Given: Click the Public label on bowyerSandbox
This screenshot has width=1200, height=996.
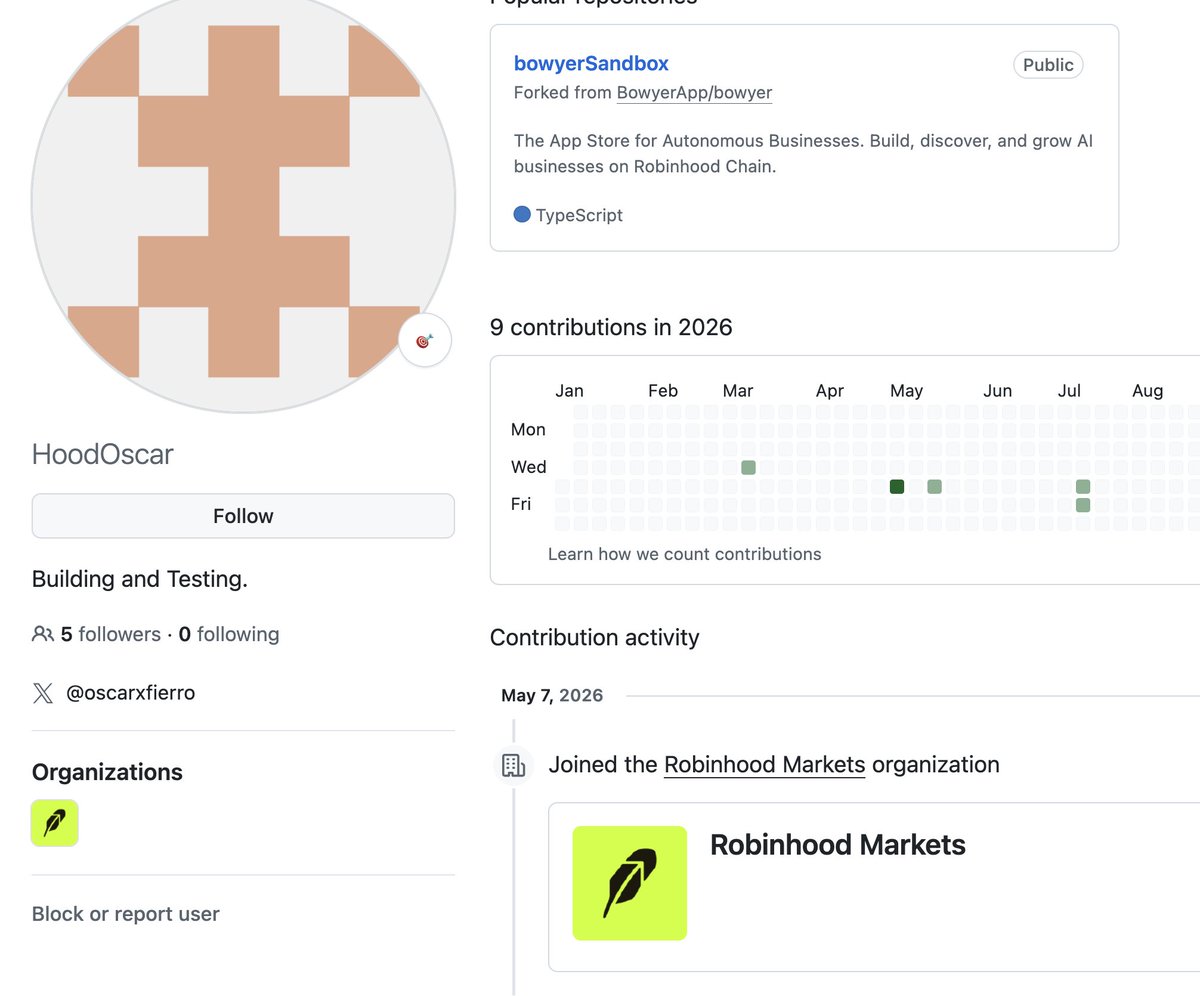Looking at the screenshot, I should pyautogui.click(x=1048, y=65).
